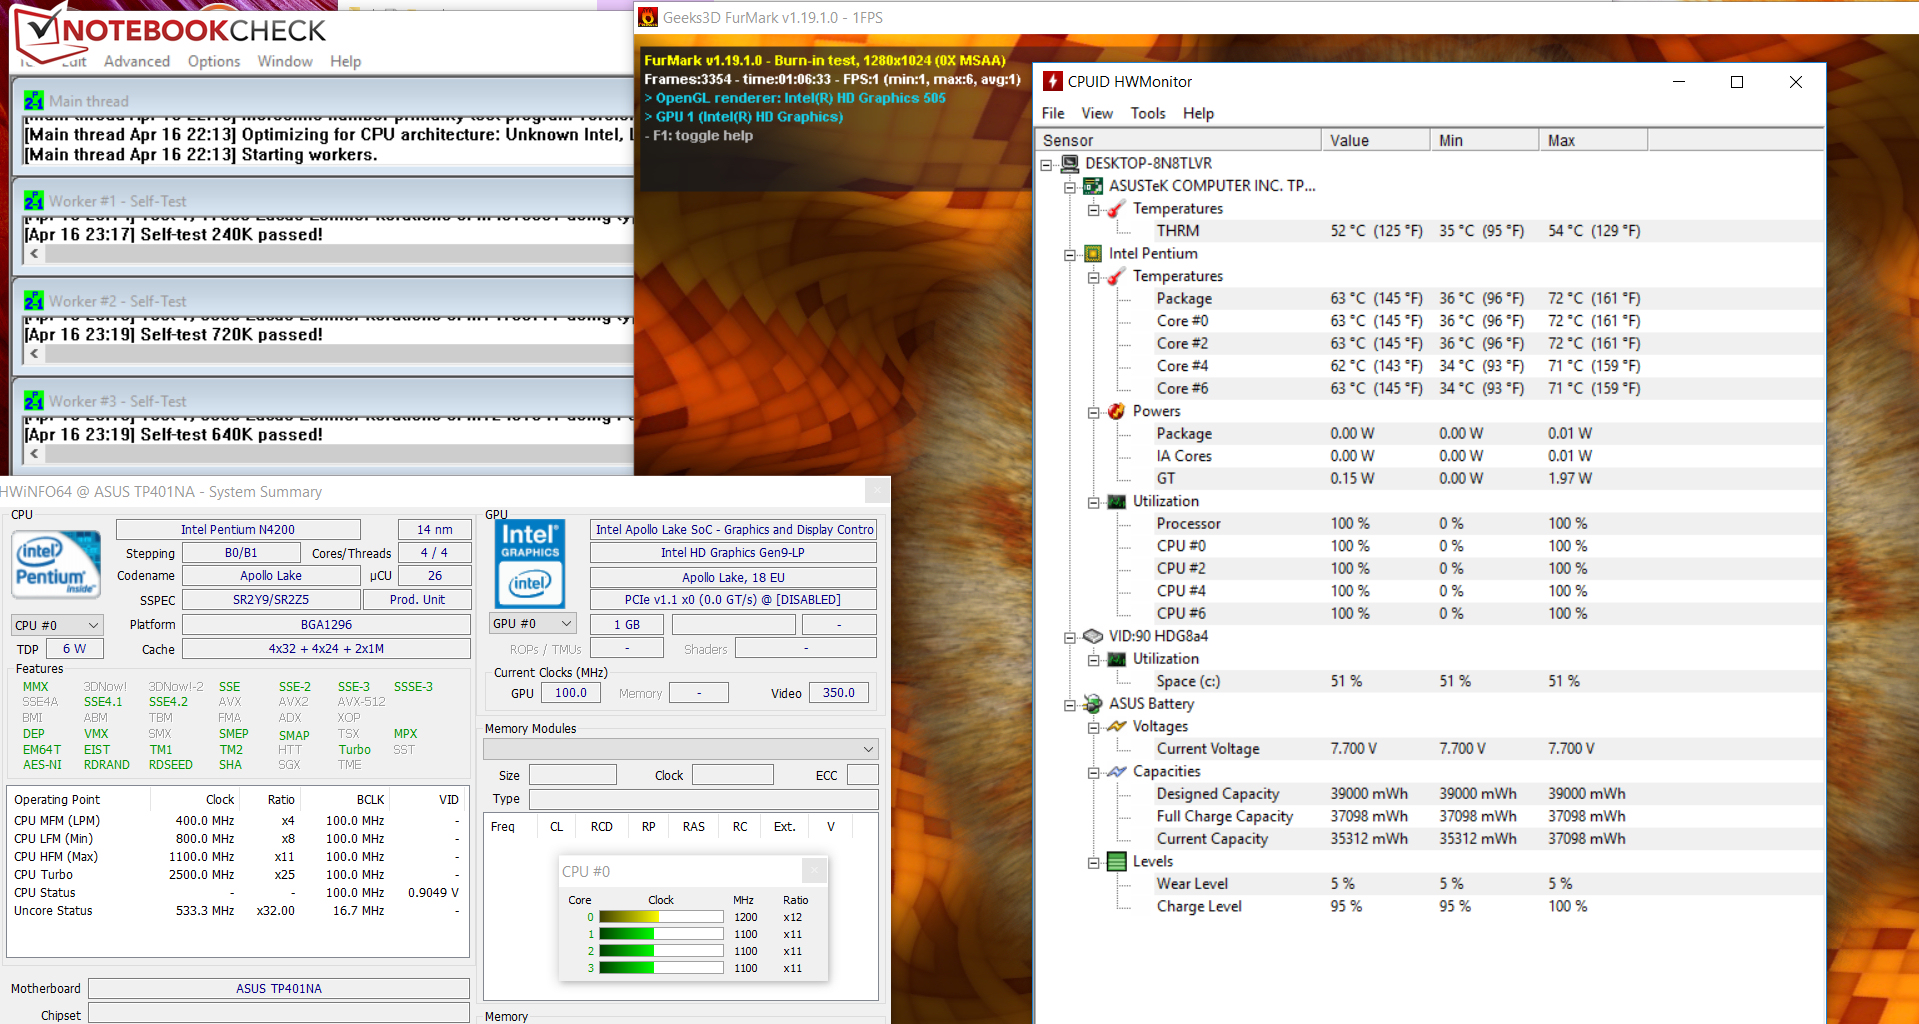Open Advanced menu in Prime95 window
This screenshot has width=1919, height=1024.
tap(137, 61)
